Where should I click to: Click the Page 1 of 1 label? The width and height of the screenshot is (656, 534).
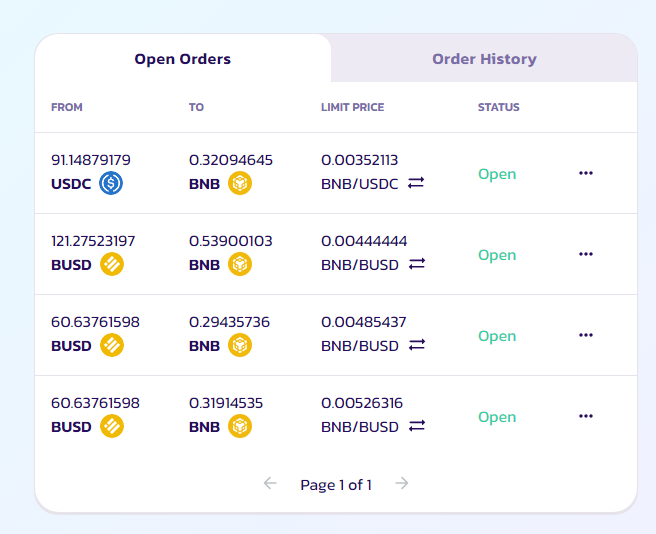click(x=336, y=485)
